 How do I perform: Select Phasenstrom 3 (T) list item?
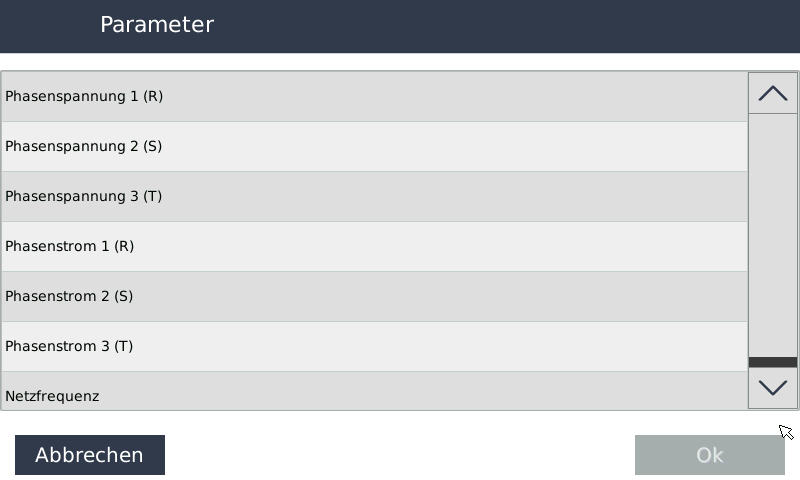pyautogui.click(x=374, y=347)
